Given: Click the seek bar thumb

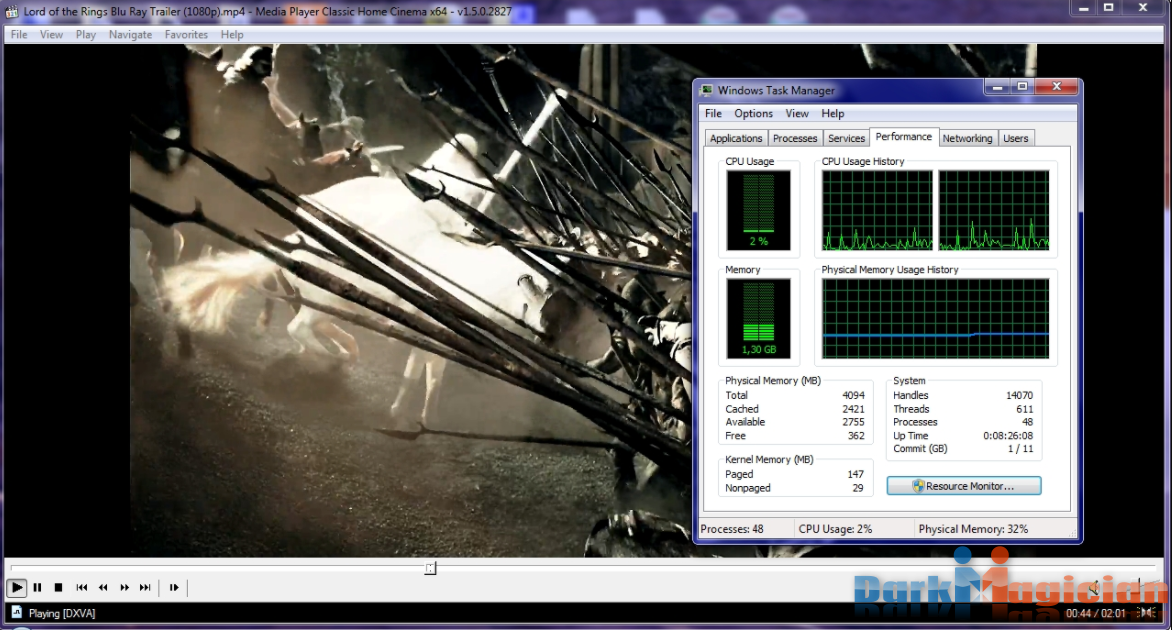Looking at the screenshot, I should coord(431,568).
